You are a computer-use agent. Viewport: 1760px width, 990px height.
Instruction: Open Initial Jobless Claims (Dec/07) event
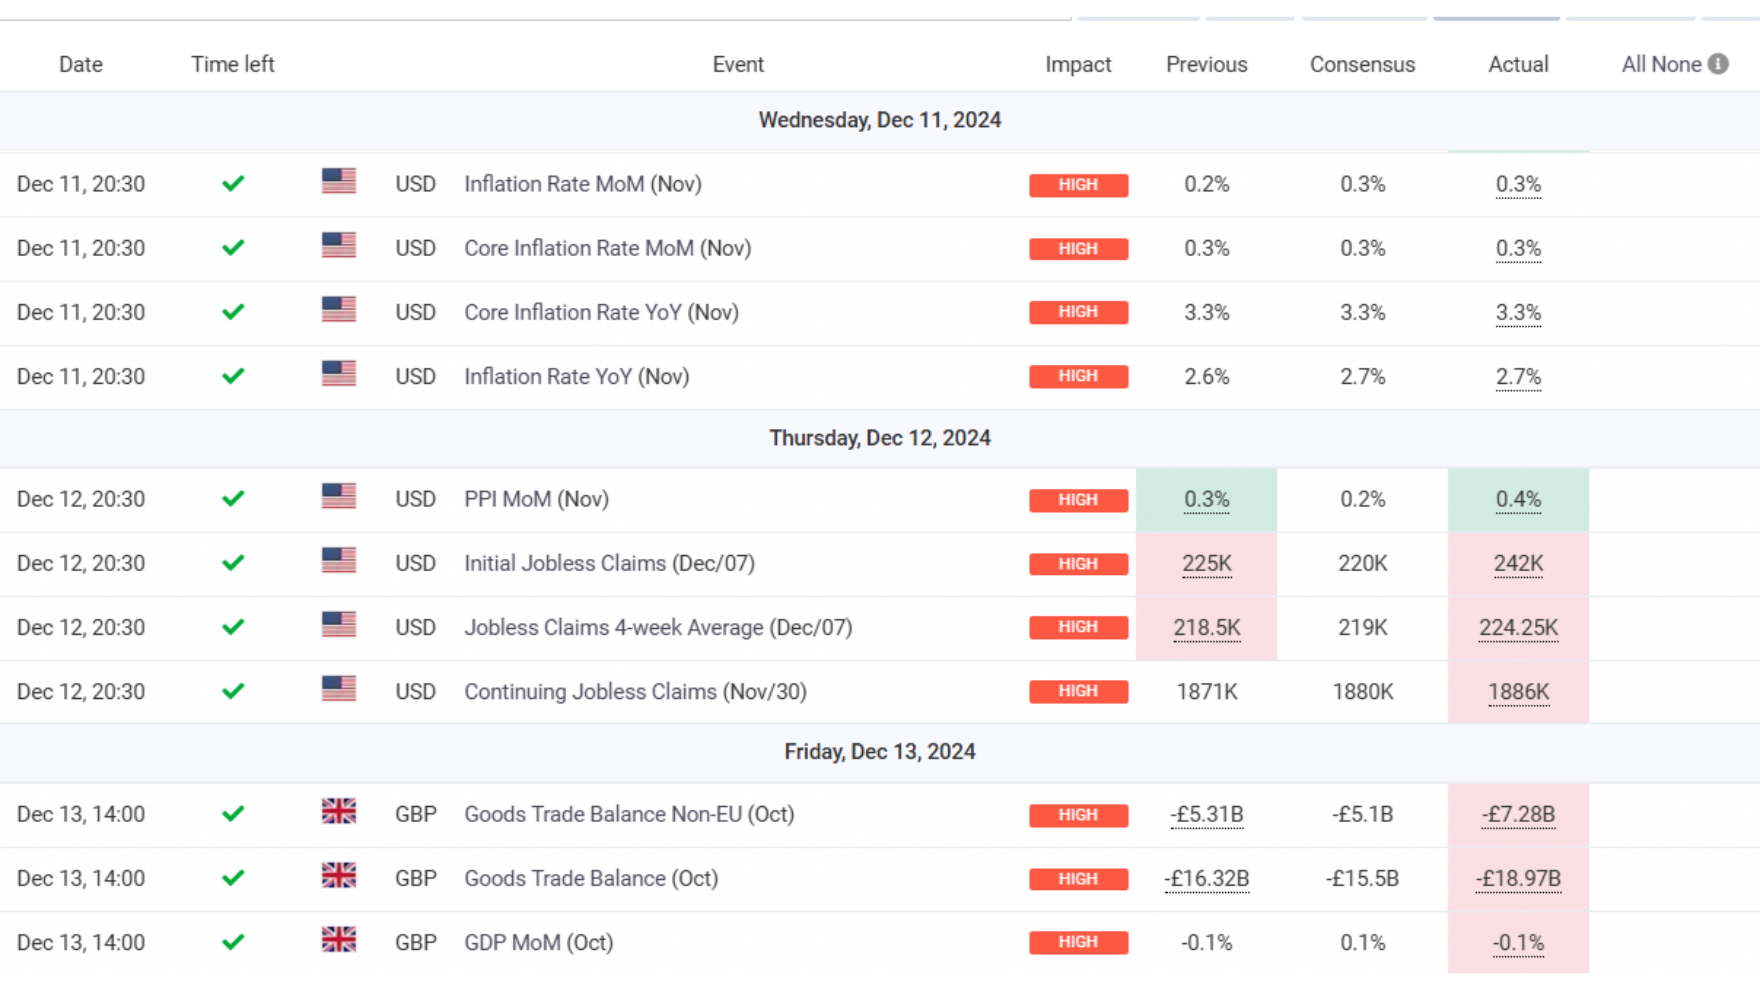coord(609,563)
